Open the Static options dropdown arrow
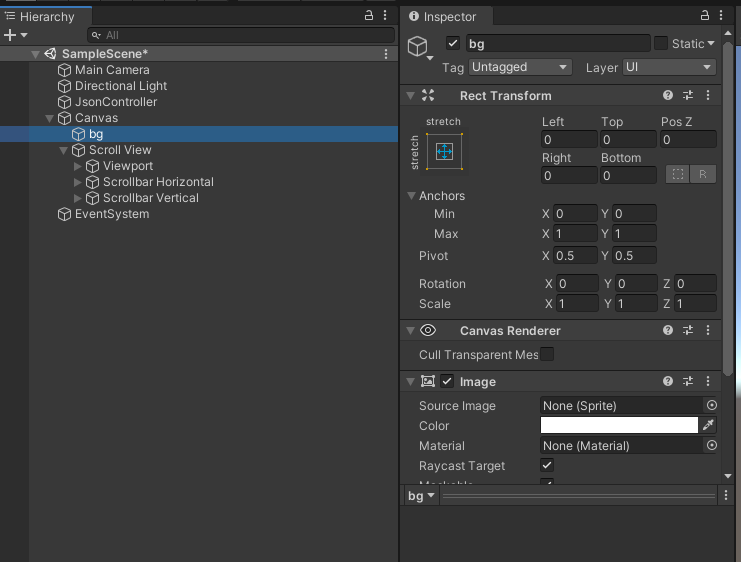 (x=711, y=43)
